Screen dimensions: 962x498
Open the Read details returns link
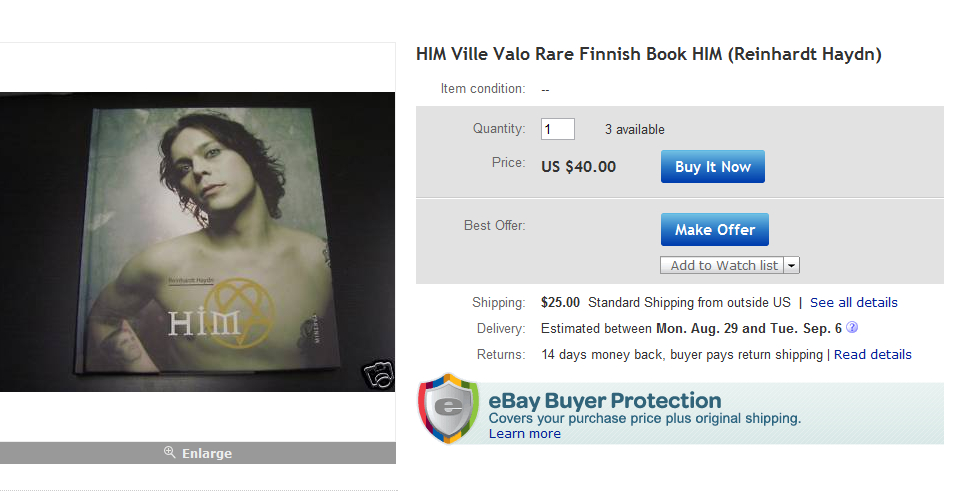pos(872,354)
